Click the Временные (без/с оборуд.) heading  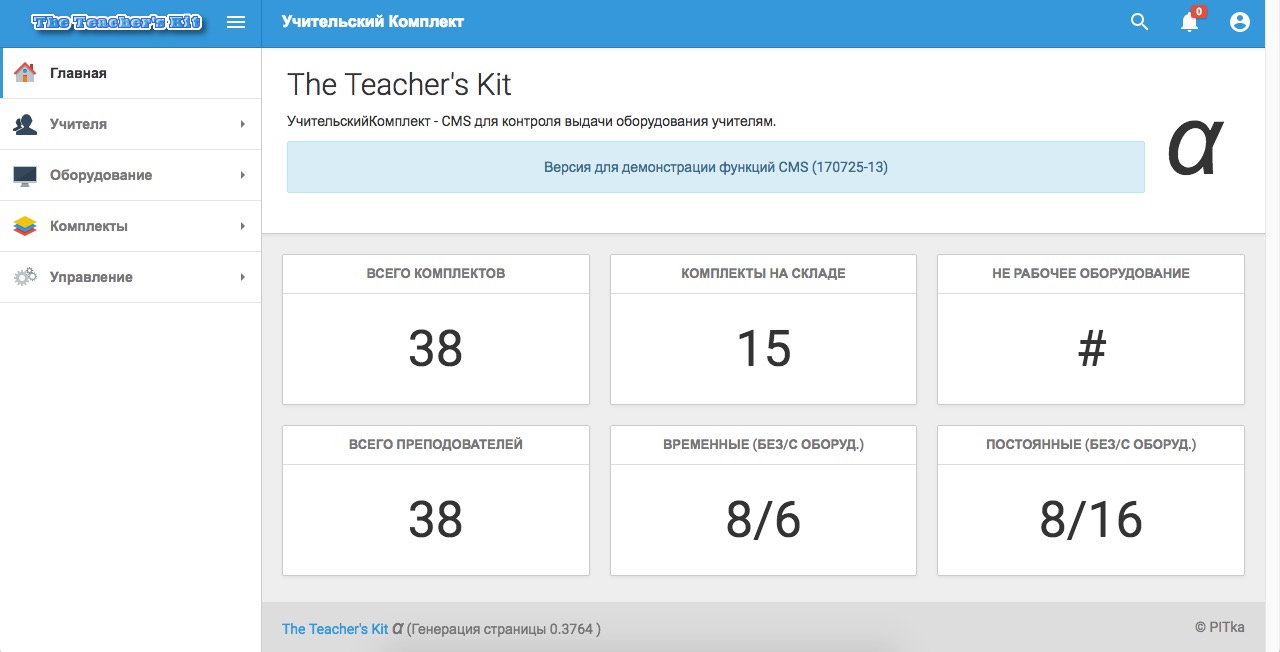click(x=764, y=444)
